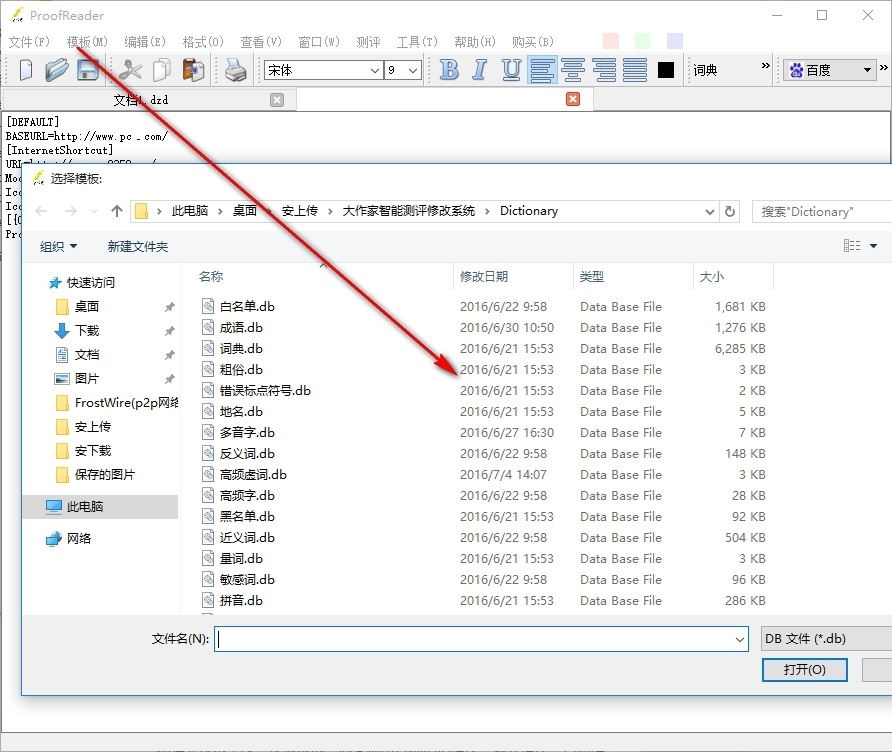The width and height of the screenshot is (892, 752).
Task: Toggle Italic formatting
Action: coord(480,70)
